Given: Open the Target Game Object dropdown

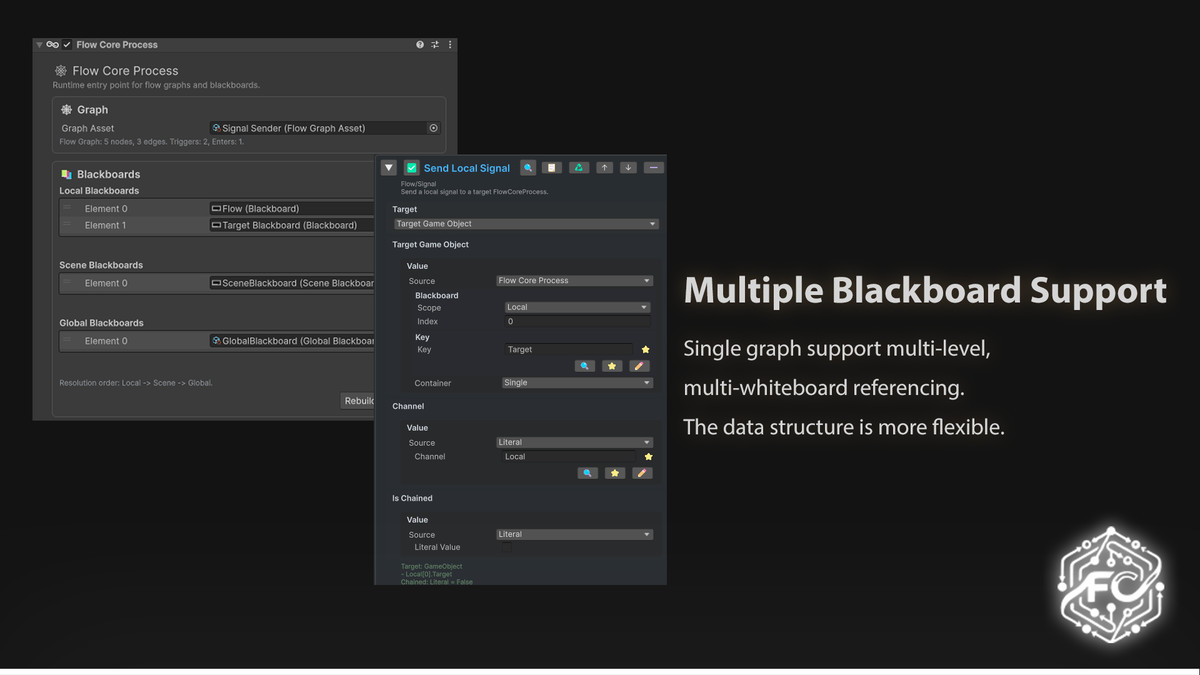Looking at the screenshot, I should (525, 224).
